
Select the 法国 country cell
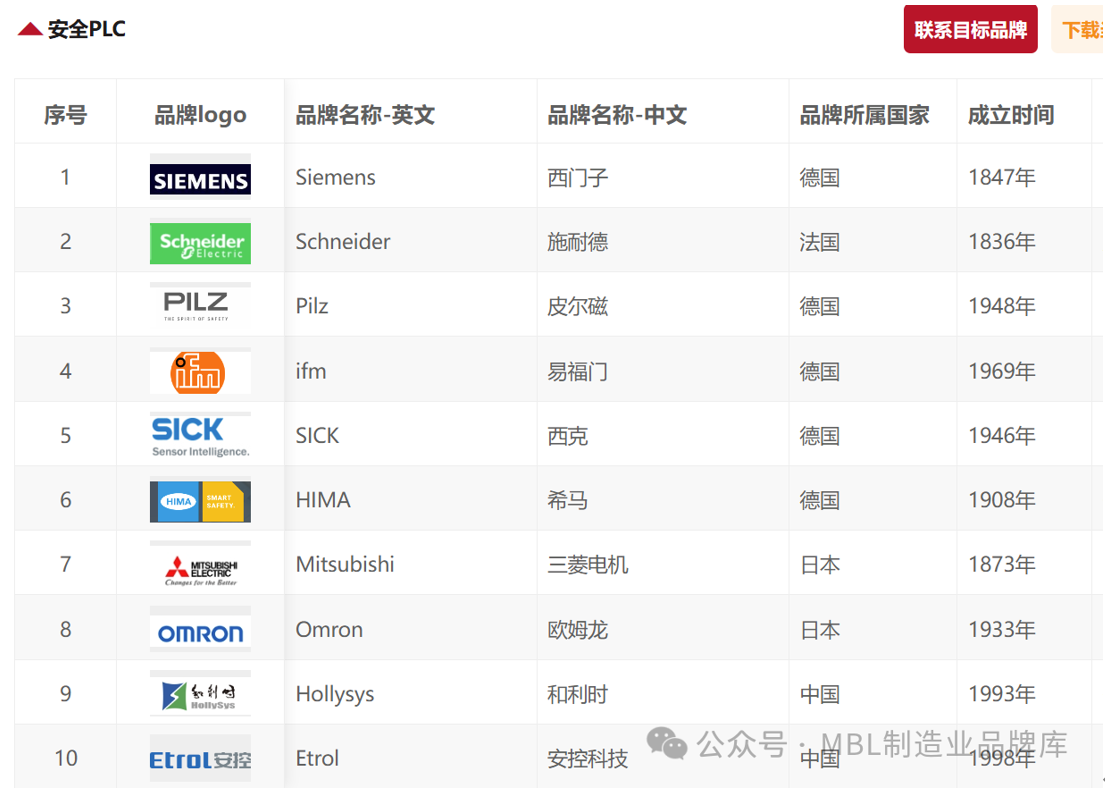pyautogui.click(x=873, y=242)
